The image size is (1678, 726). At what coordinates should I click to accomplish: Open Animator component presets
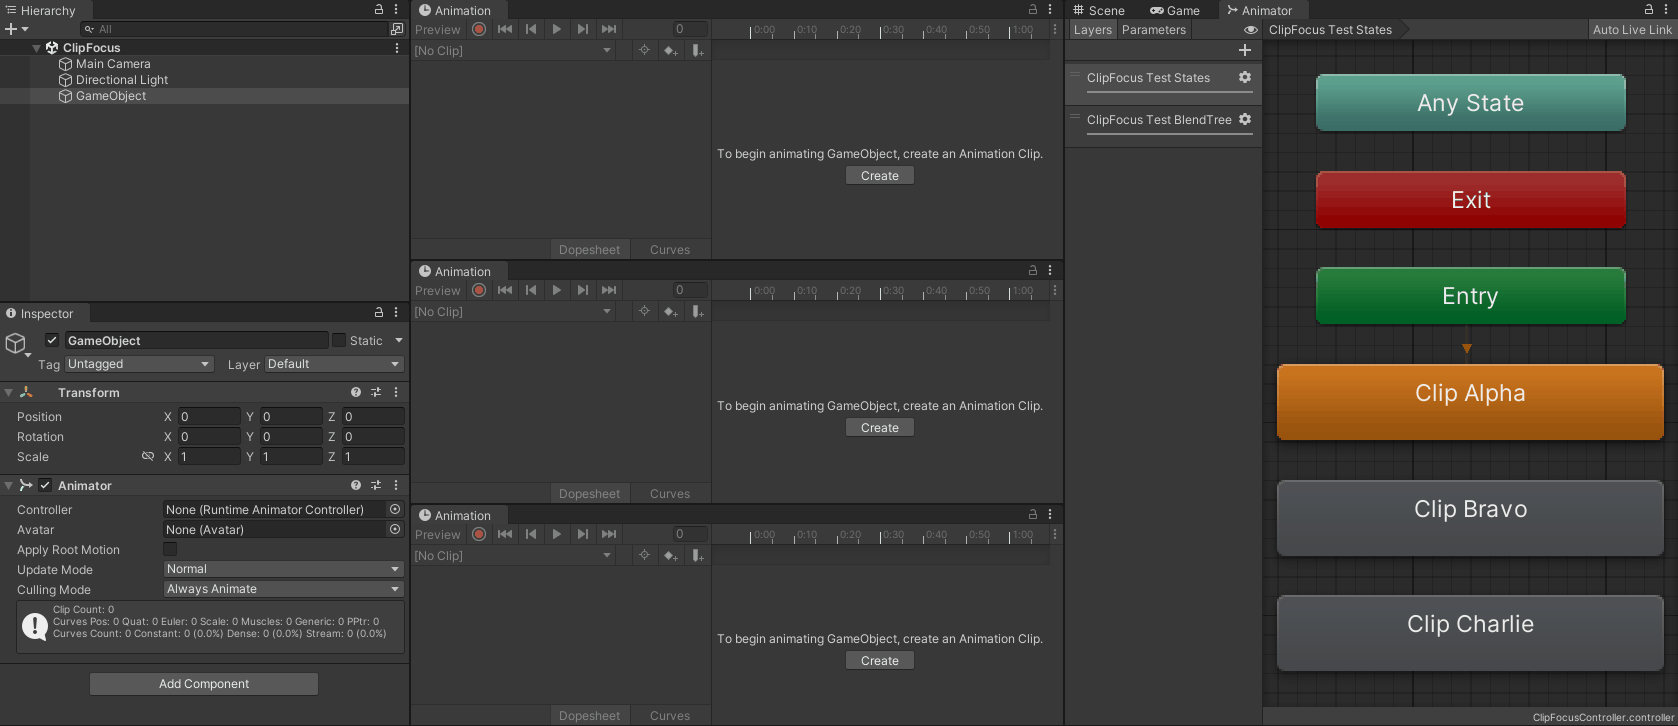376,485
